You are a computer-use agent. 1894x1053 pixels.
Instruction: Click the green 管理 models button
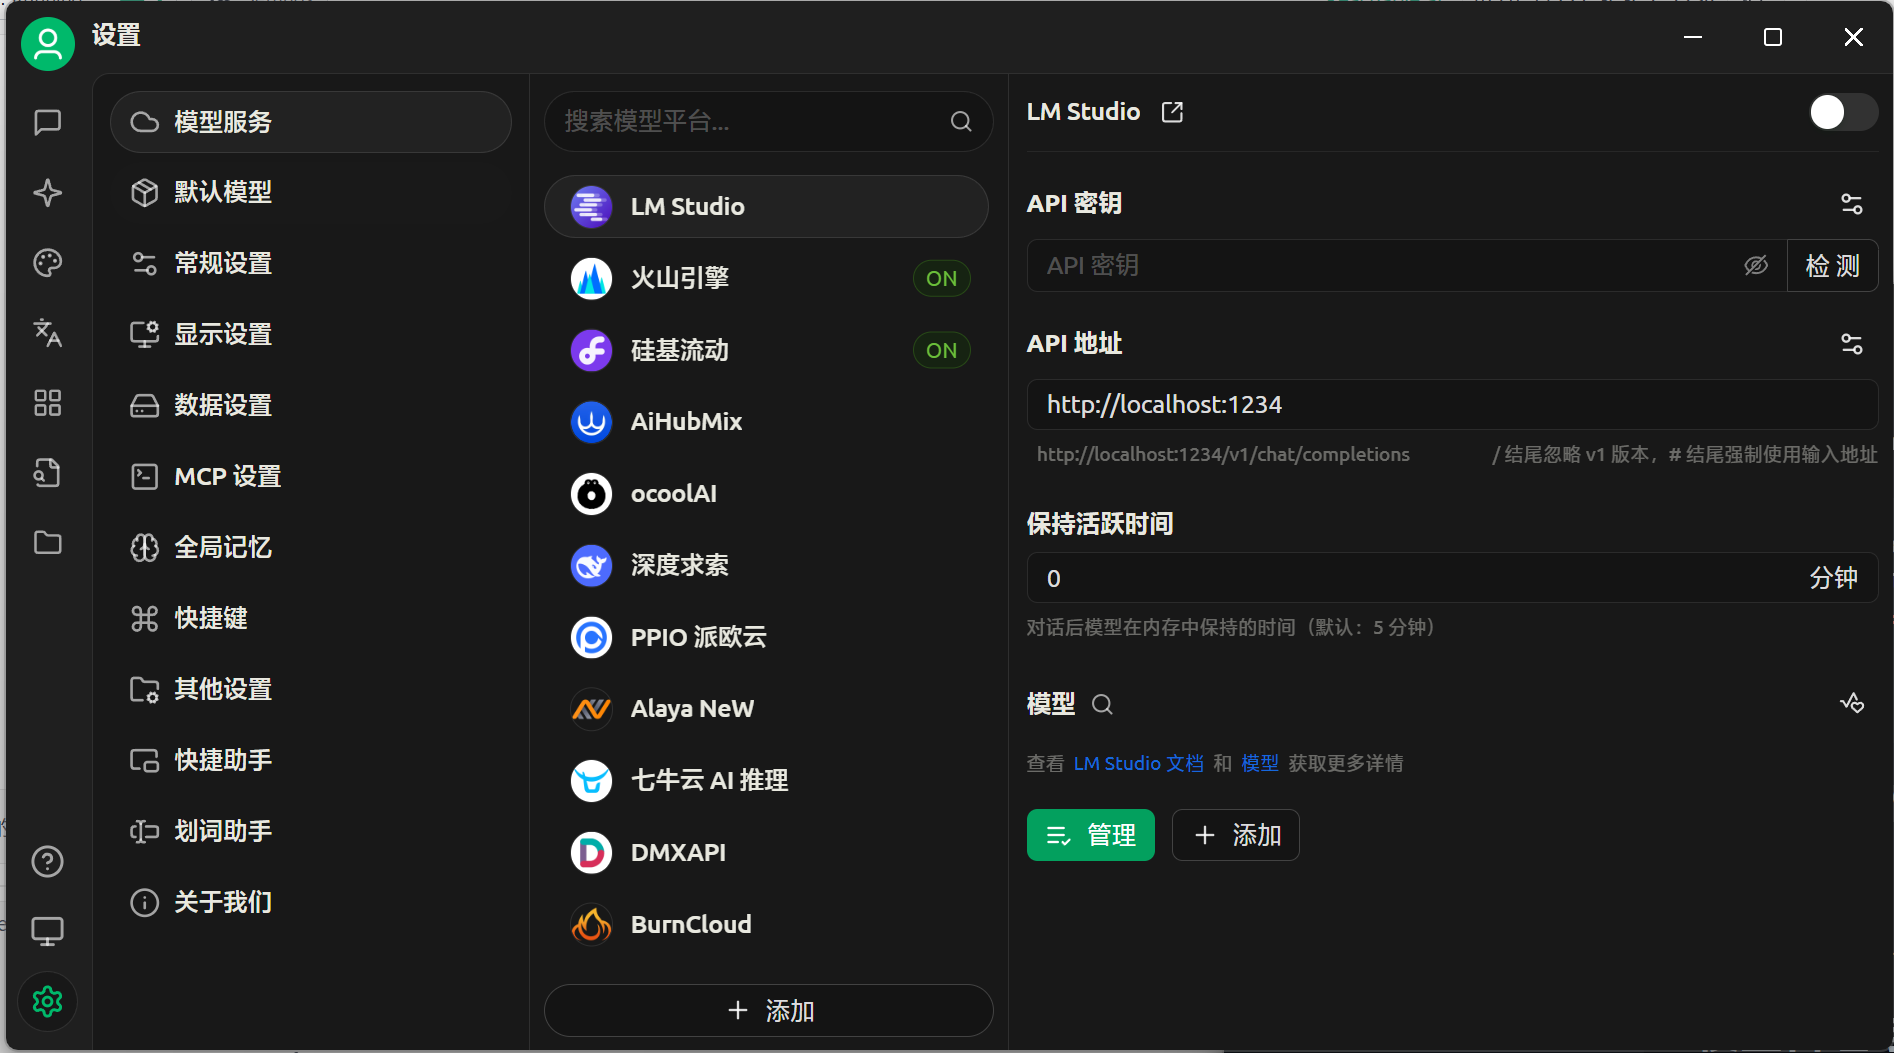click(1091, 835)
